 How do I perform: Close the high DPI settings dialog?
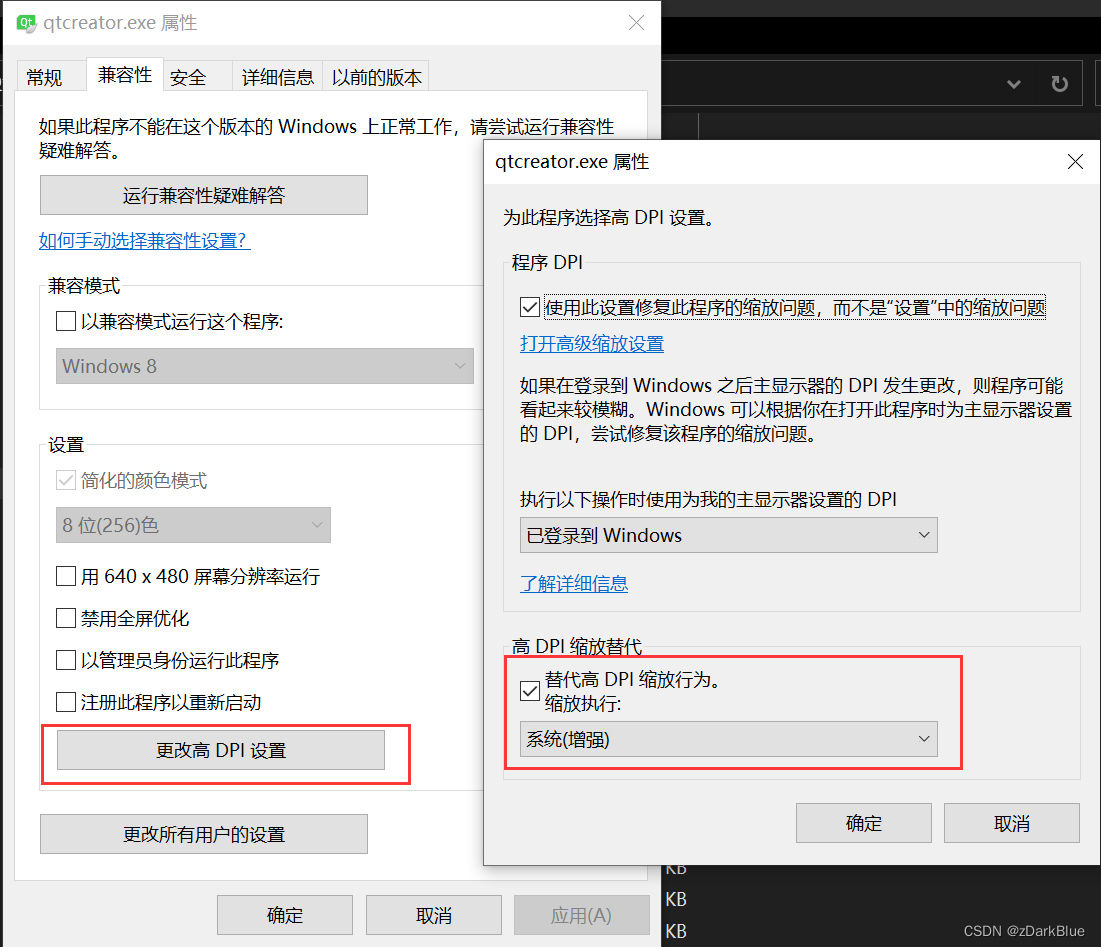[x=1075, y=161]
